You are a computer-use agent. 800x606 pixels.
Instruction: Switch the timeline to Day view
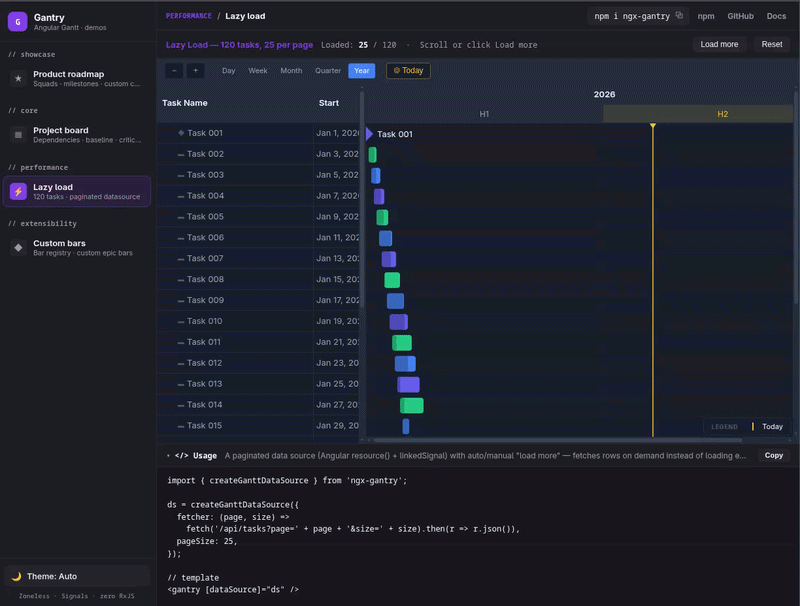coord(229,70)
